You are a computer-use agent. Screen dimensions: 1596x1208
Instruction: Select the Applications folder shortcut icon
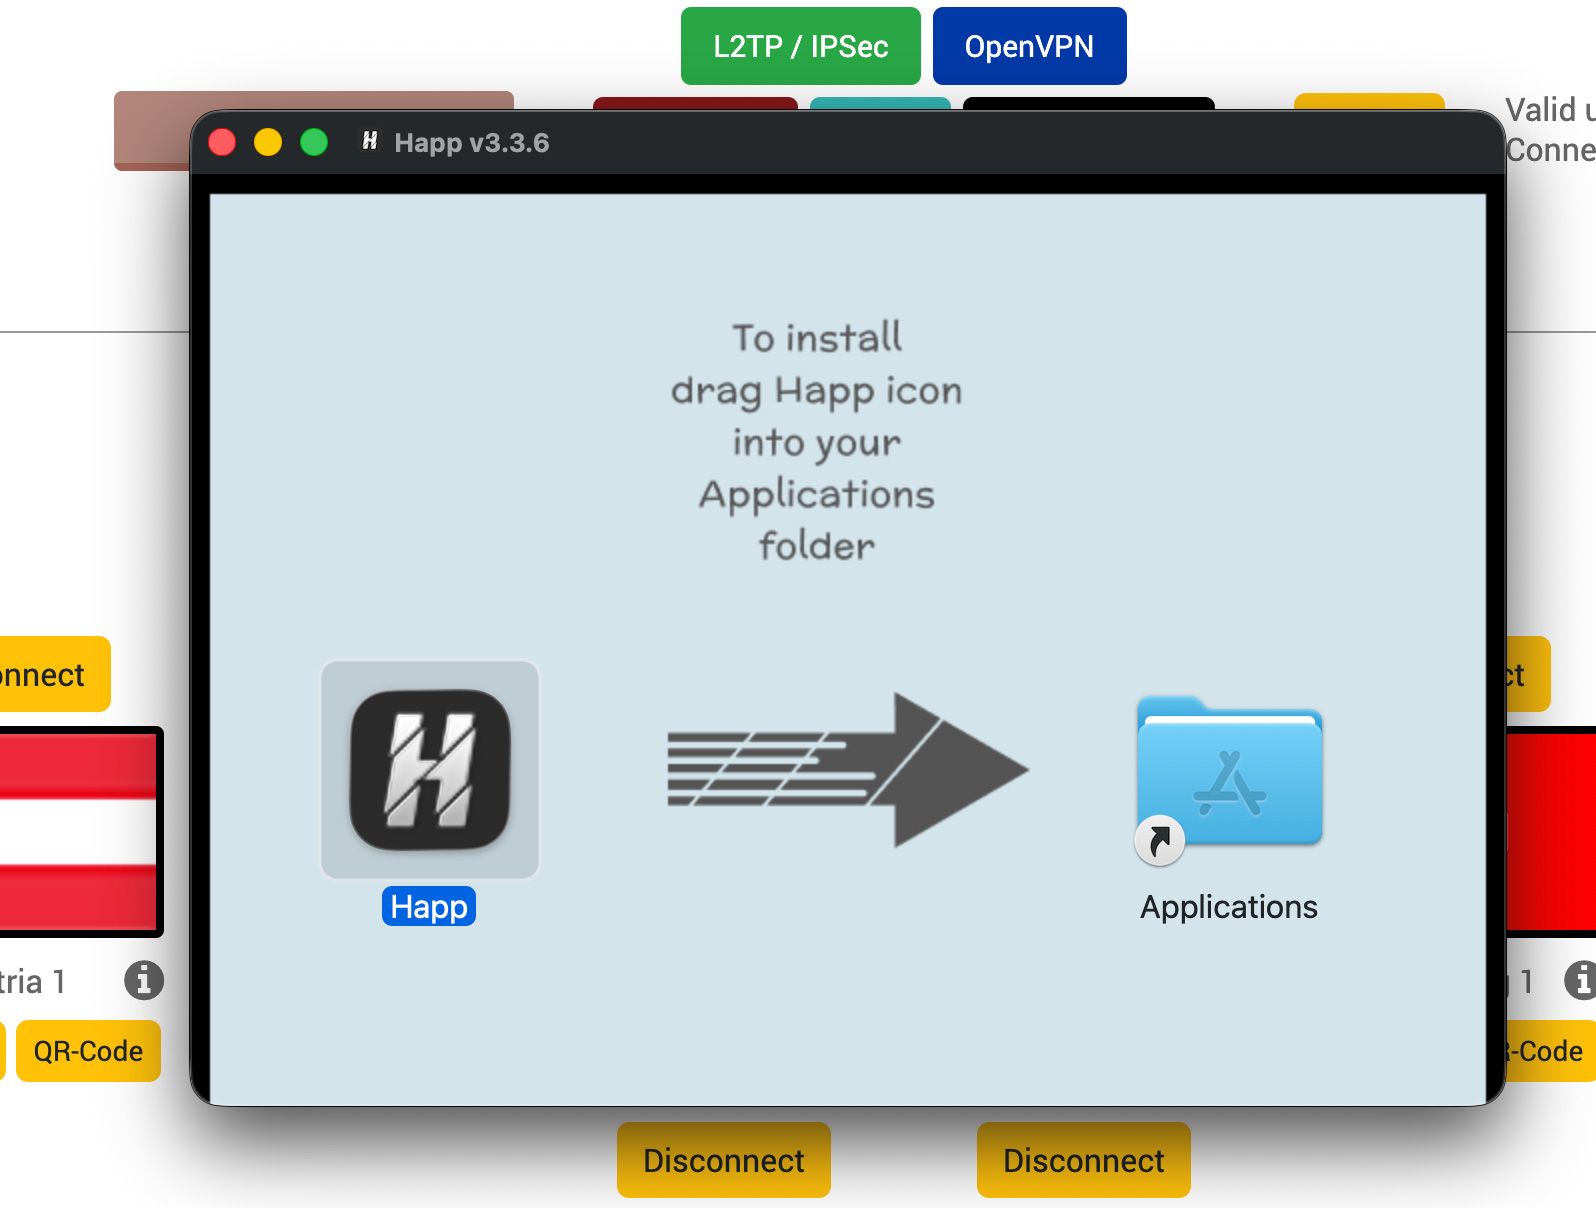(1229, 780)
